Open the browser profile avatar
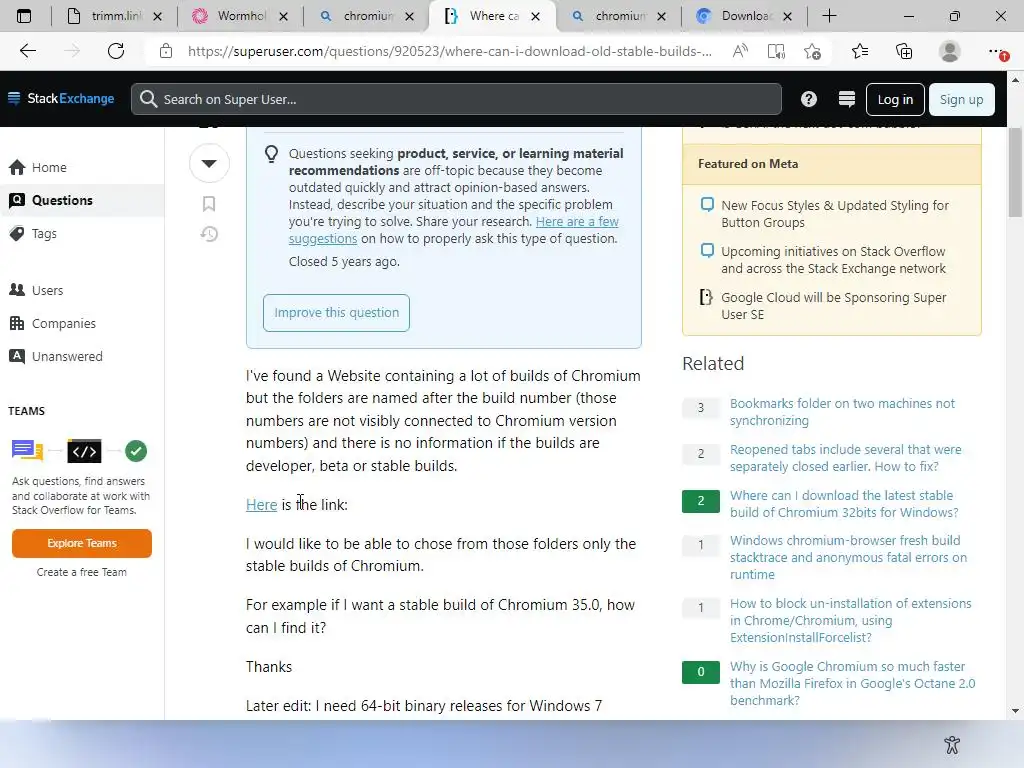 950,51
